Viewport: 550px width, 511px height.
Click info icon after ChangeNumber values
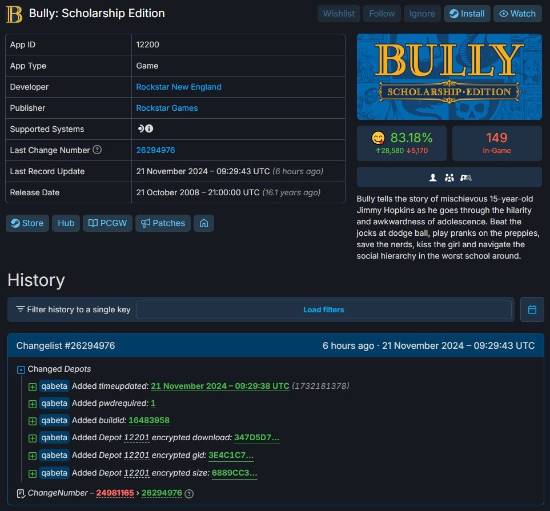(189, 493)
